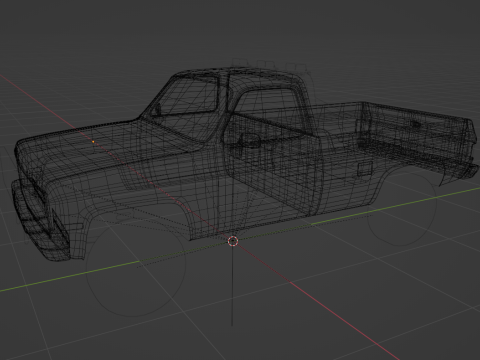Click the 3D cursor on the grid floor
Image resolution: width=480 pixels, height=360 pixels.
[x=233, y=241]
